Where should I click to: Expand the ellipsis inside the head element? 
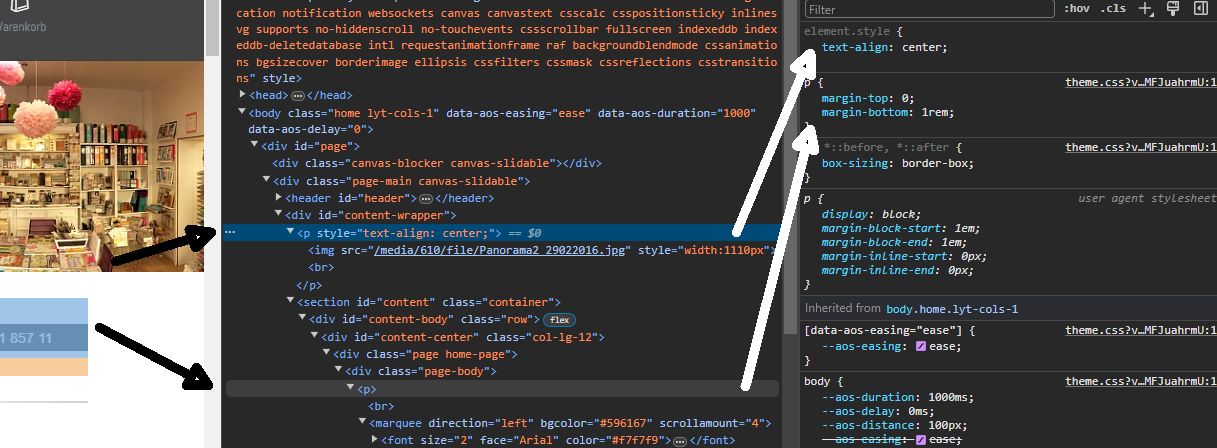298,95
